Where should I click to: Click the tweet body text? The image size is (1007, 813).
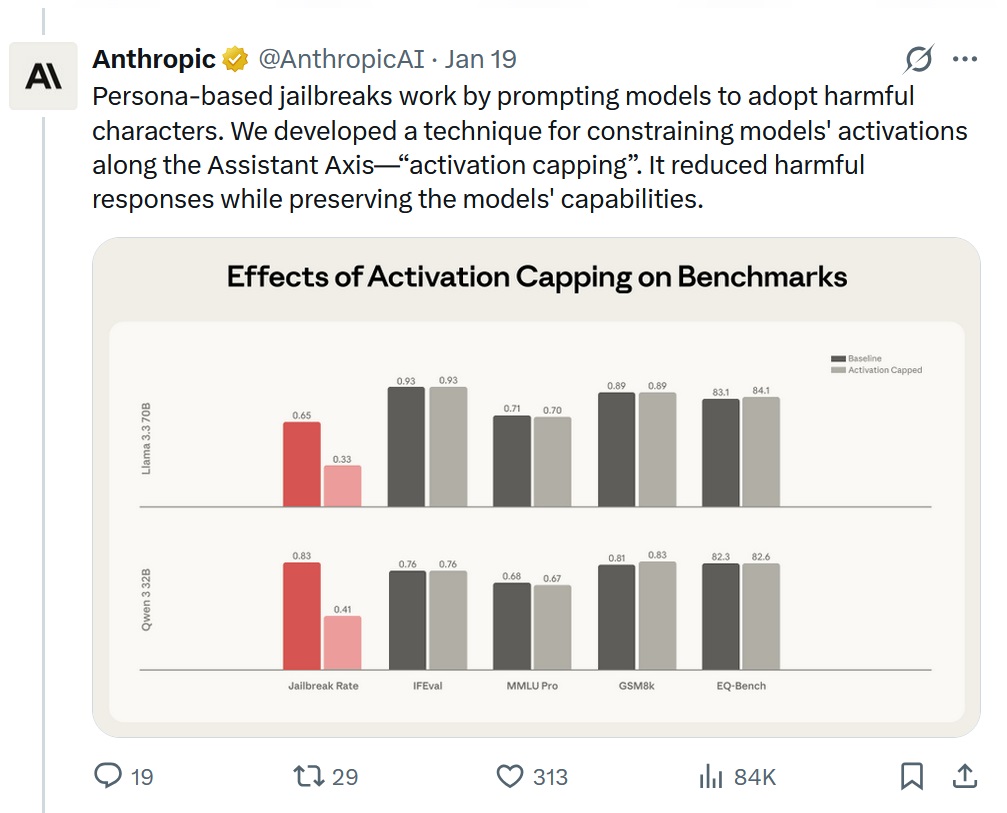(x=500, y=148)
